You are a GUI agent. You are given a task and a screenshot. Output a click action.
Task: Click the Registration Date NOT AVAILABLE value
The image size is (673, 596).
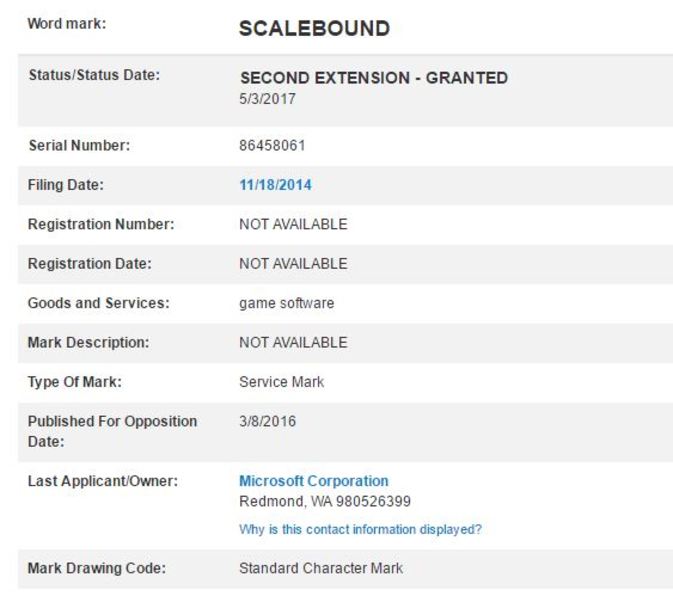(293, 264)
